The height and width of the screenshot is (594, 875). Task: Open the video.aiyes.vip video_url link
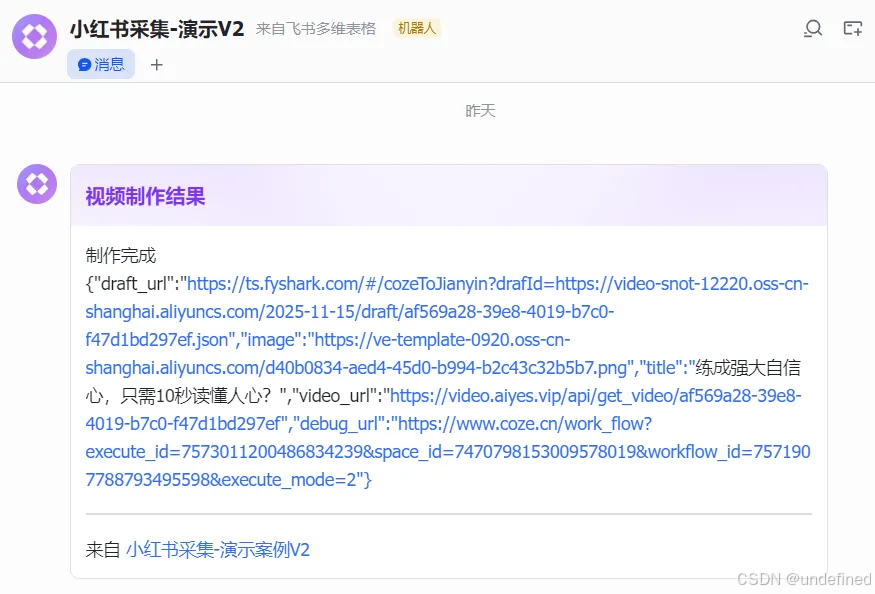444,409
